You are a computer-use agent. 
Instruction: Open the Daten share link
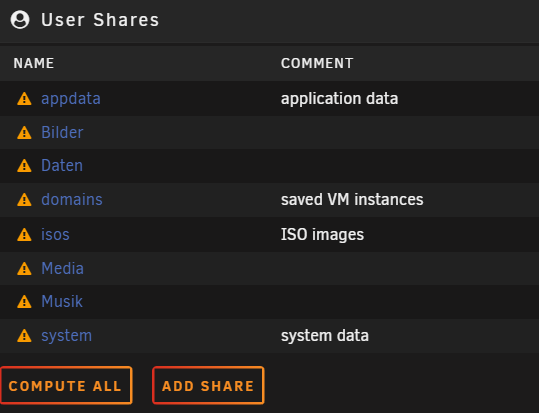[62, 165]
